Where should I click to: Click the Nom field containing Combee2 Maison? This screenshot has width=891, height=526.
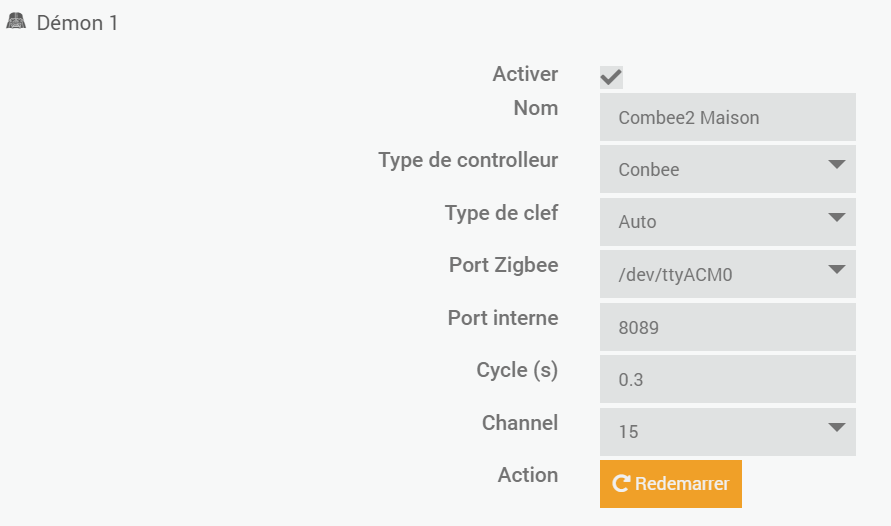(x=727, y=117)
